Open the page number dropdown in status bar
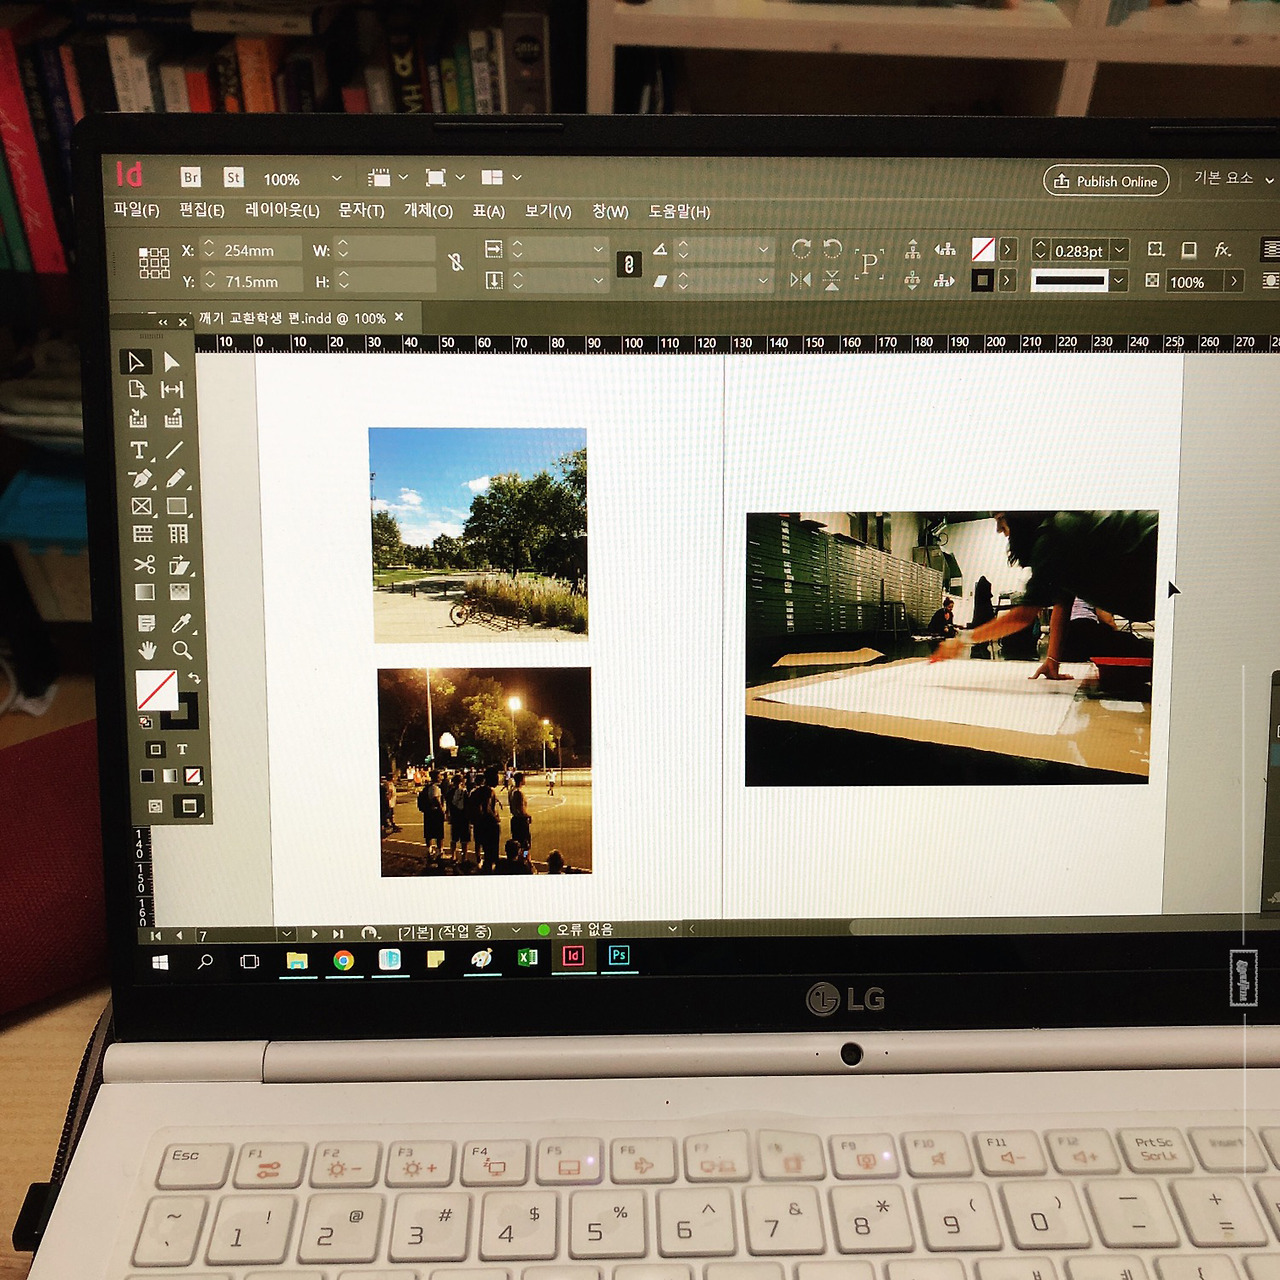 287,934
